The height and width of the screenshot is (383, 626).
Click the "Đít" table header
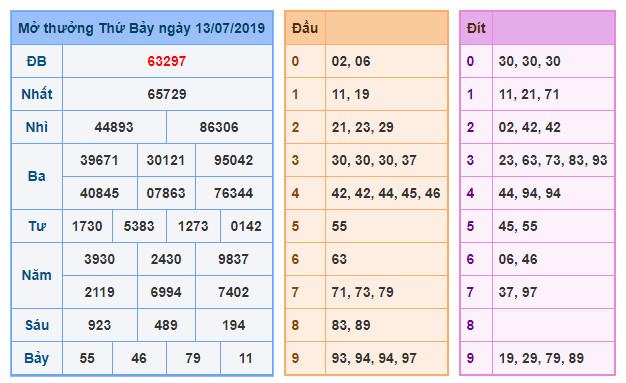coord(476,28)
